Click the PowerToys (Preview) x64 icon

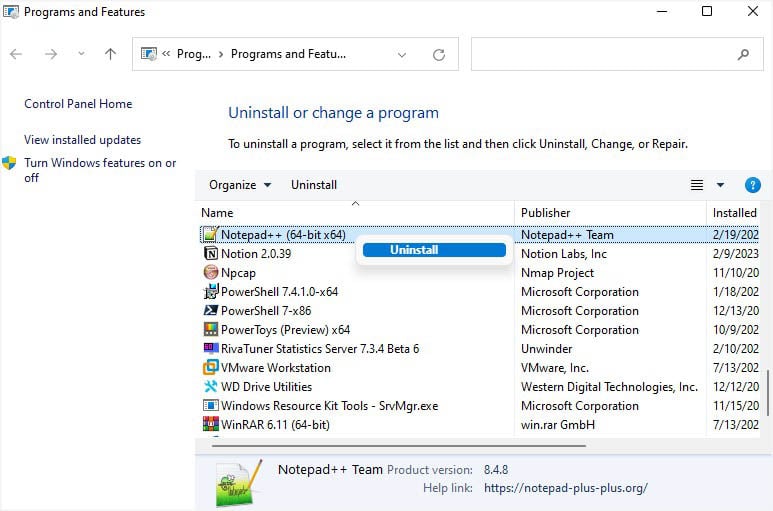(211, 329)
